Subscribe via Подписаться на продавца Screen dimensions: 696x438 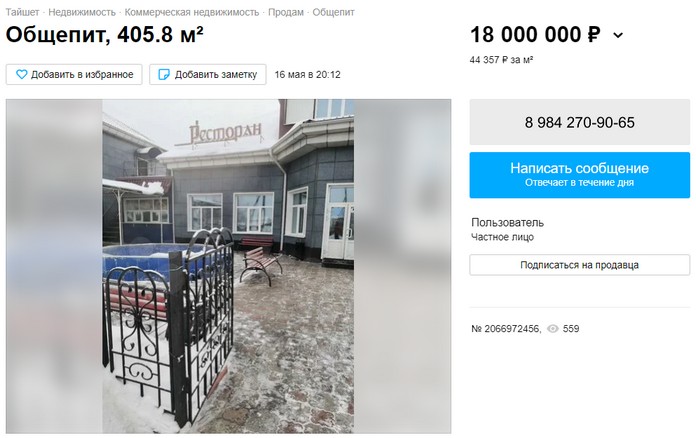pyautogui.click(x=580, y=265)
